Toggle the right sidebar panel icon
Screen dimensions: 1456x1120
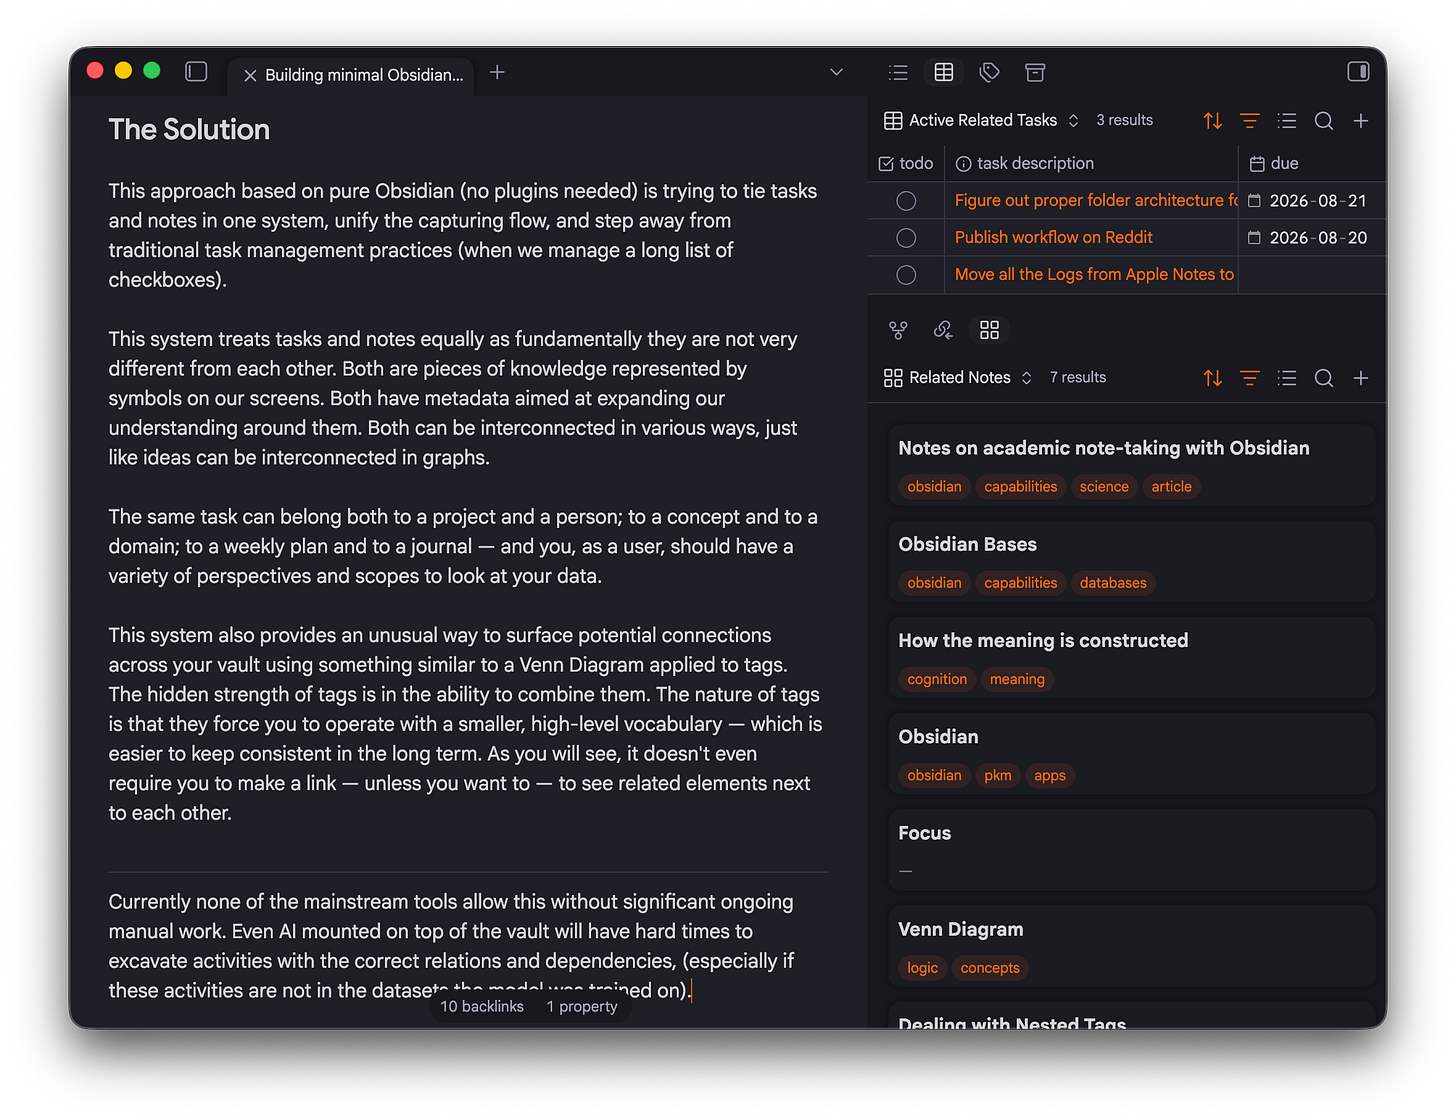(1358, 71)
